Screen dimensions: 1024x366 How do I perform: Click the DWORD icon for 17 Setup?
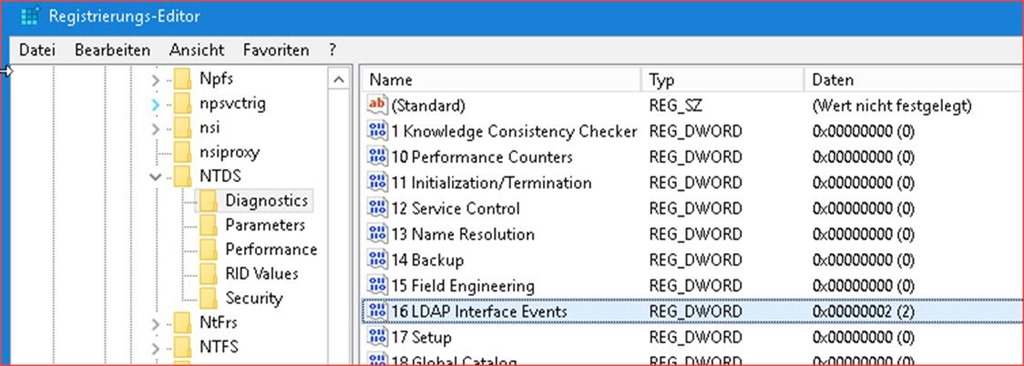point(377,337)
